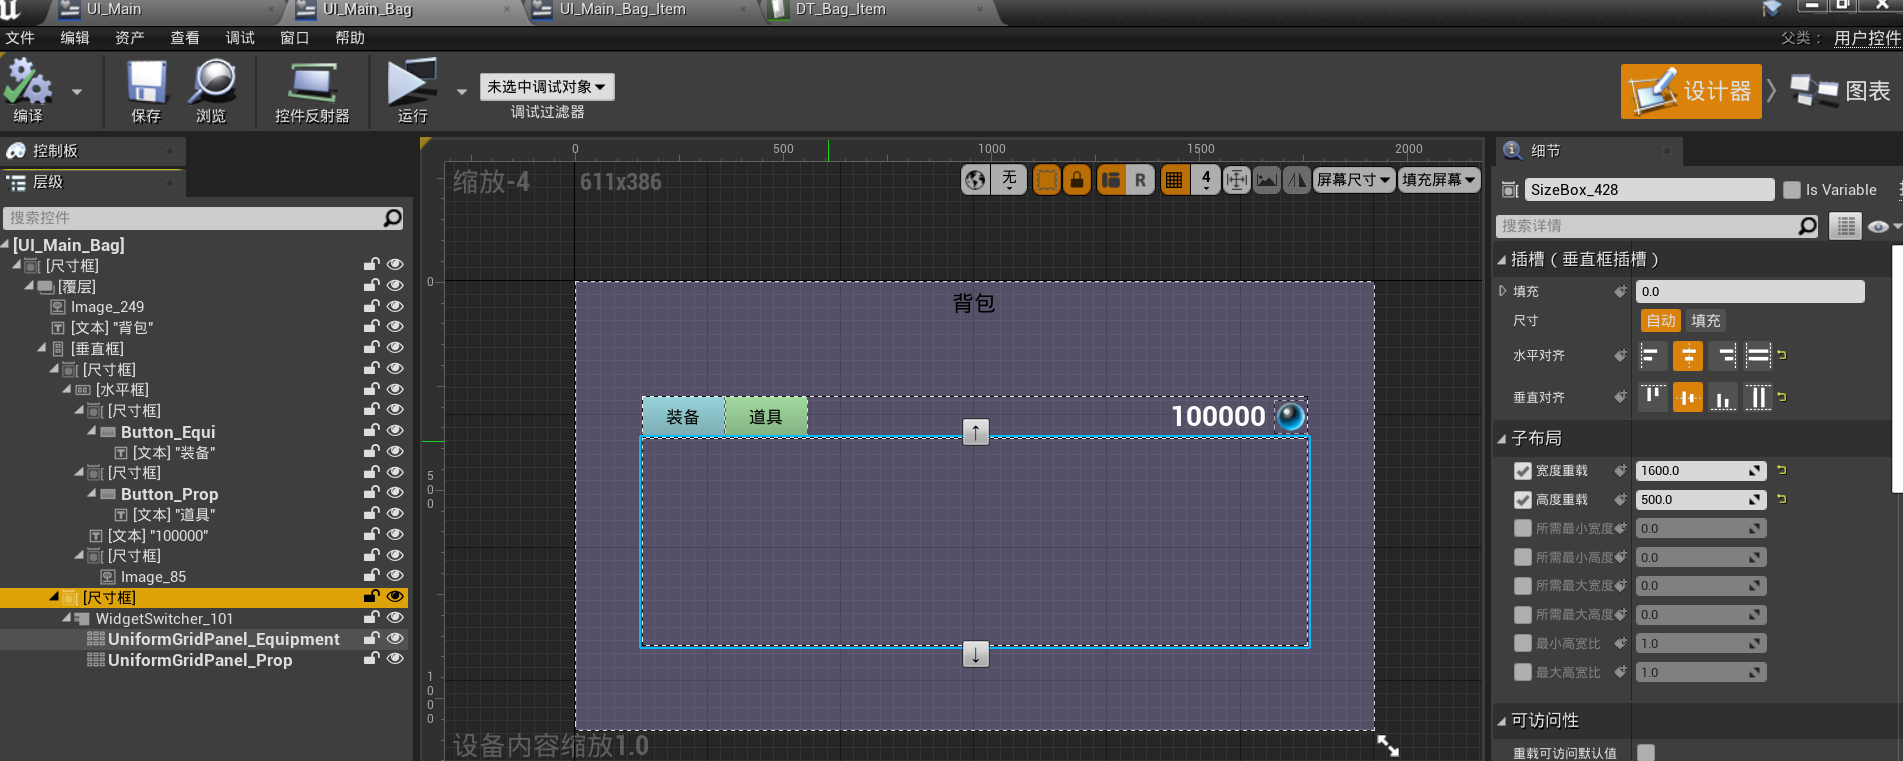Enable the 最小高宽比 checkbox
Viewport: 1903px width, 761px height.
[x=1523, y=644]
